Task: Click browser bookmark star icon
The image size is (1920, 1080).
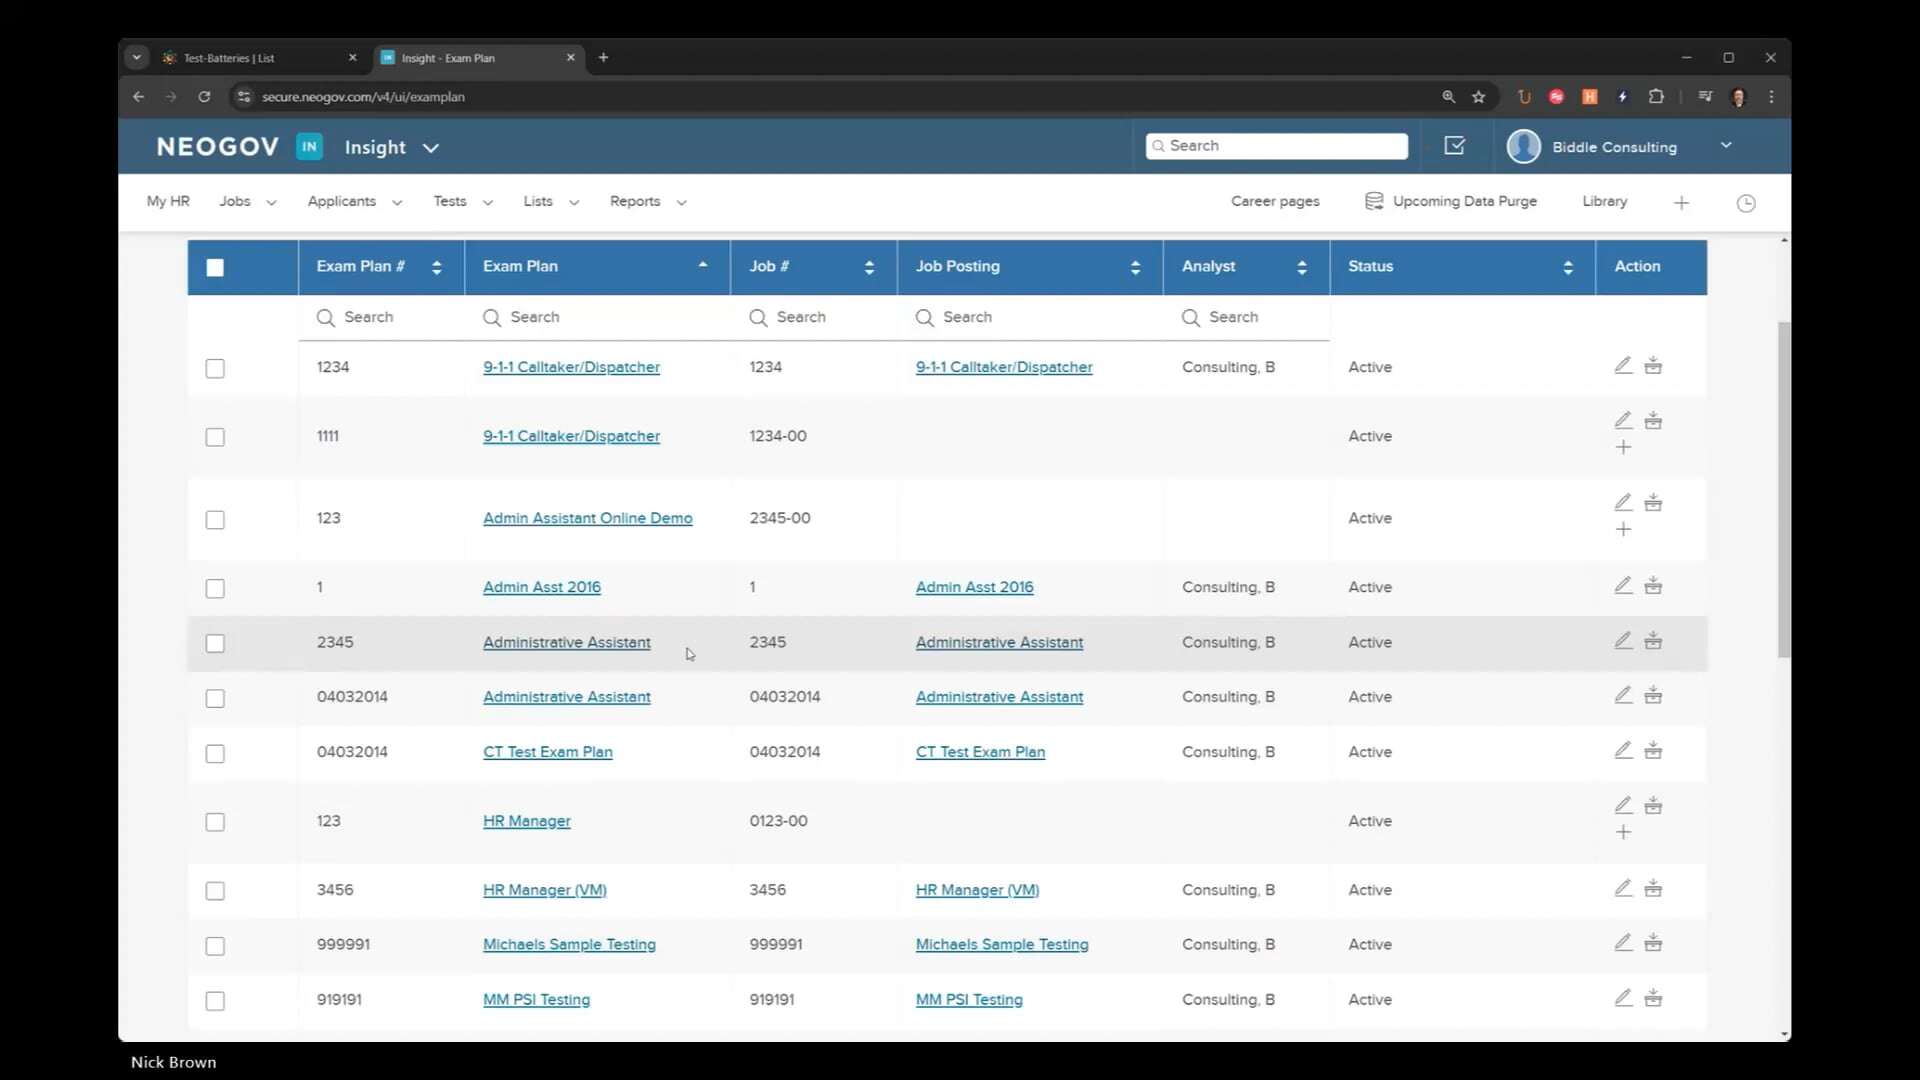Action: (x=1478, y=97)
